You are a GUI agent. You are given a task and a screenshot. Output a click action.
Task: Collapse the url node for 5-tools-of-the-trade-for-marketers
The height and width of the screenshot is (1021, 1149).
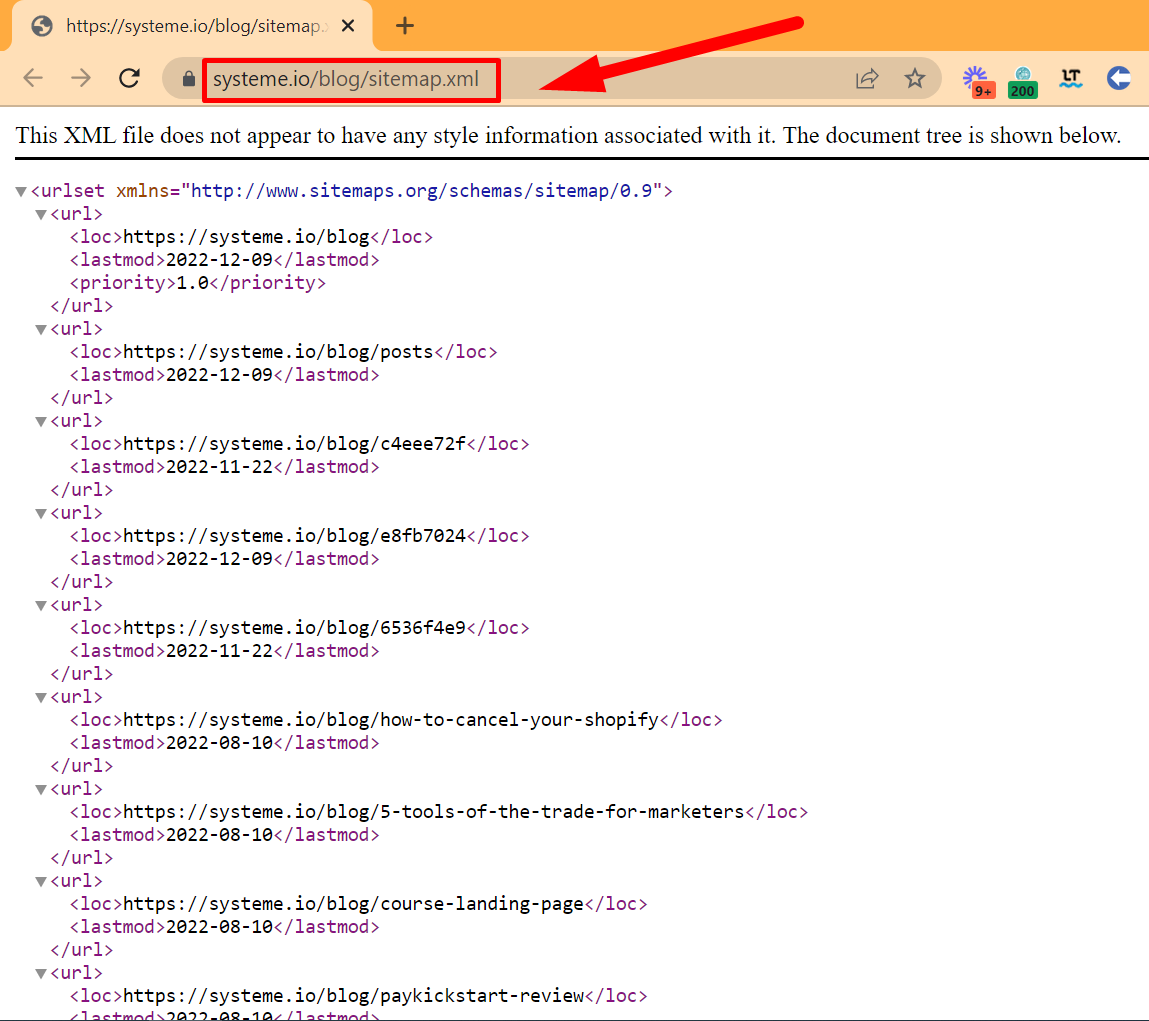(41, 789)
